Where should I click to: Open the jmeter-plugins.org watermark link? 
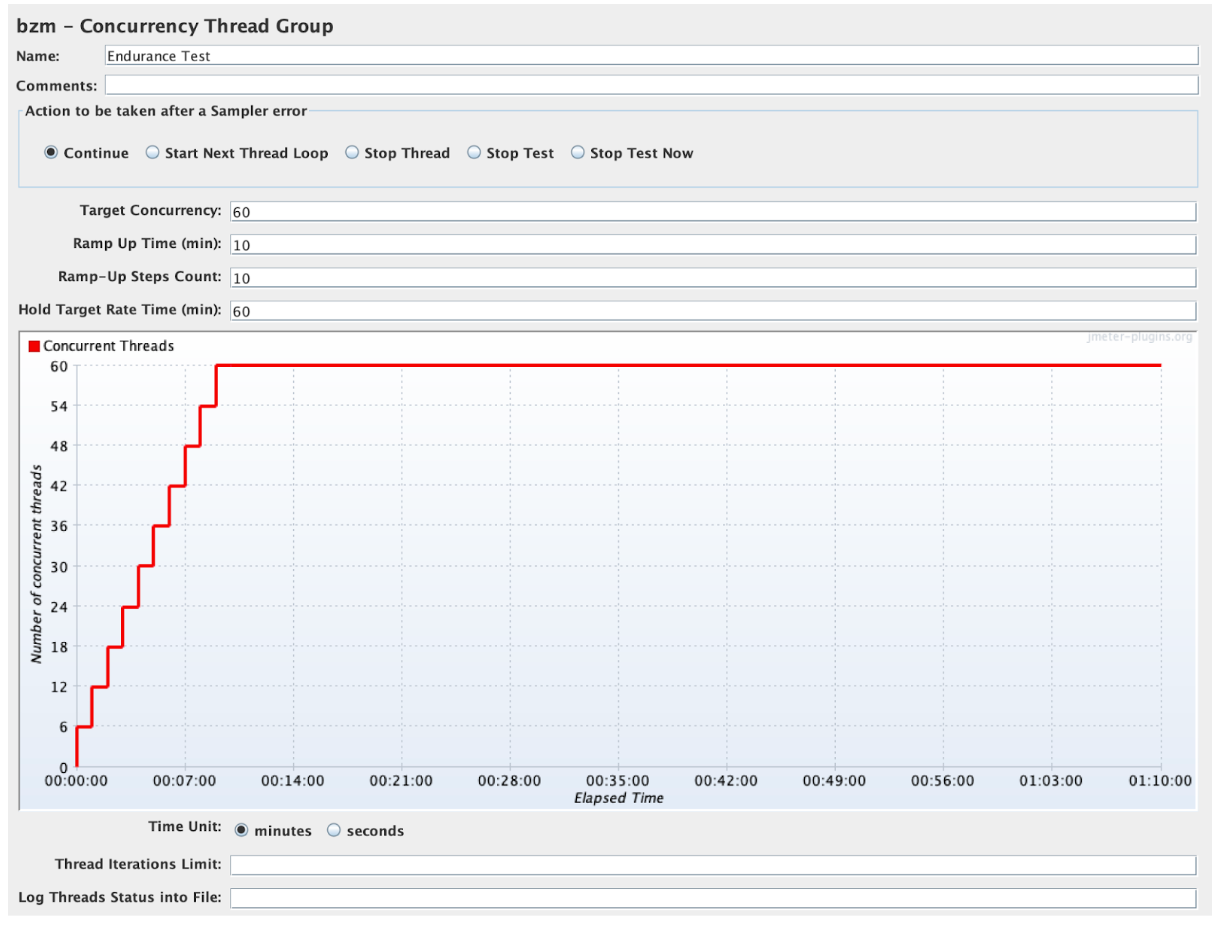coord(1139,337)
